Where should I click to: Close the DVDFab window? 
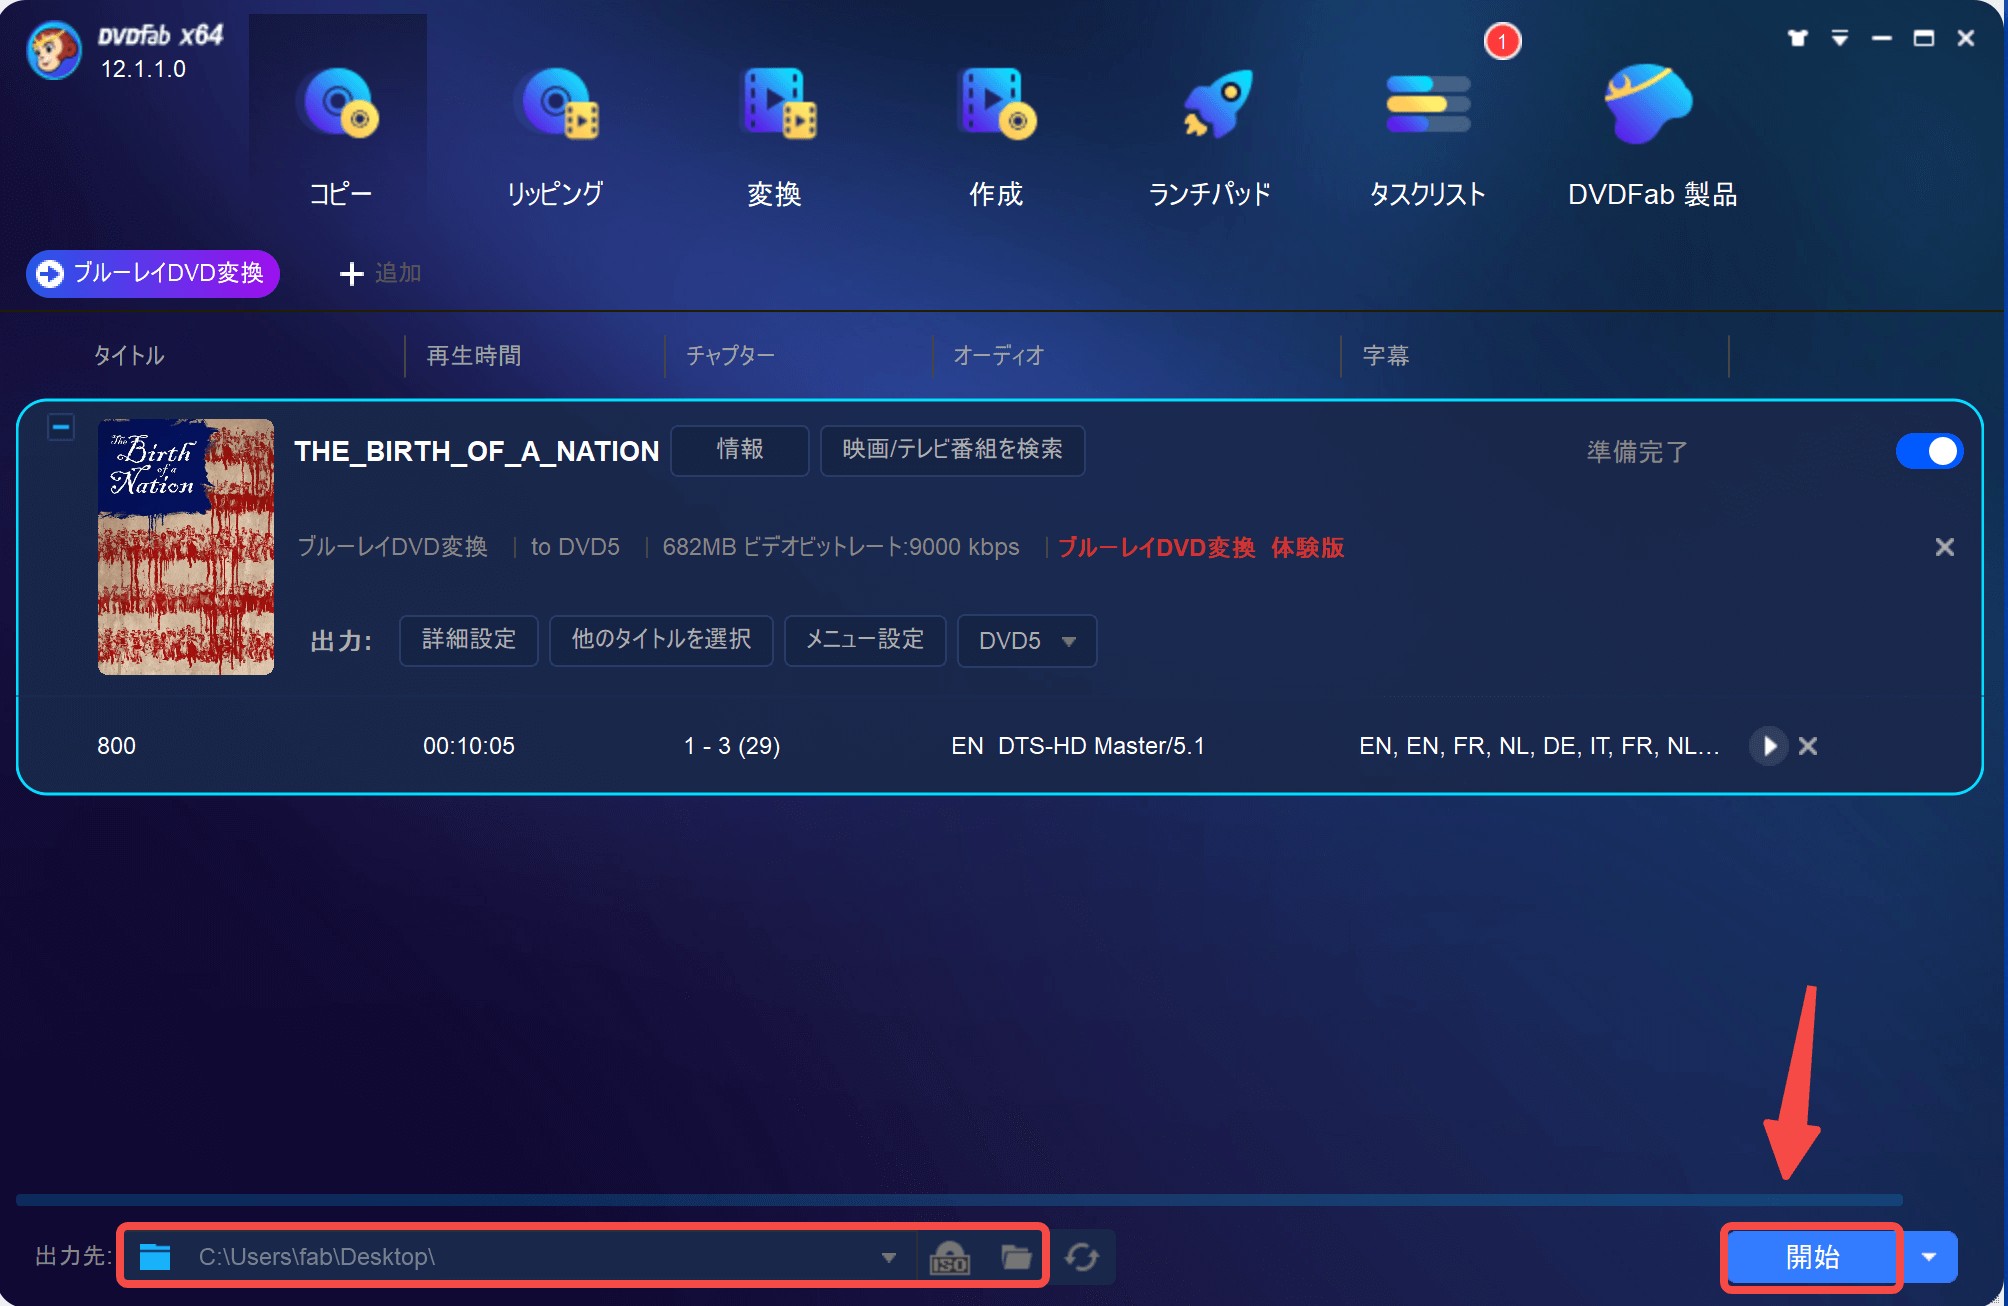coord(1966,38)
